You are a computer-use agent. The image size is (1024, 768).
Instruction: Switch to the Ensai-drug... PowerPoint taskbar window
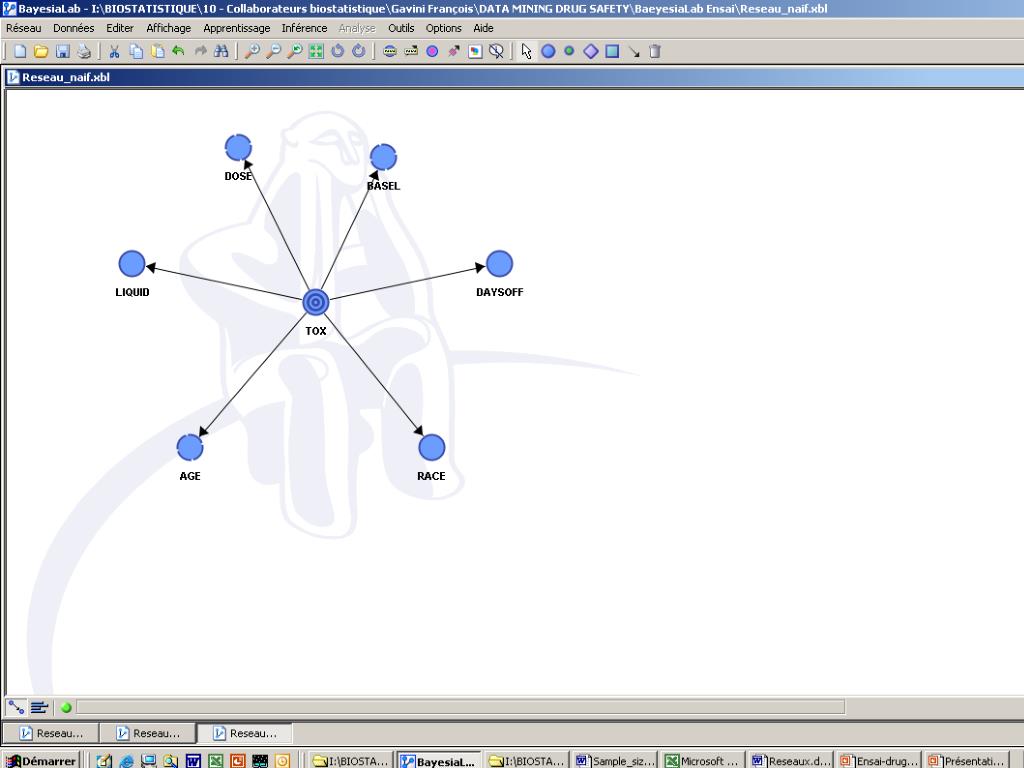[879, 761]
